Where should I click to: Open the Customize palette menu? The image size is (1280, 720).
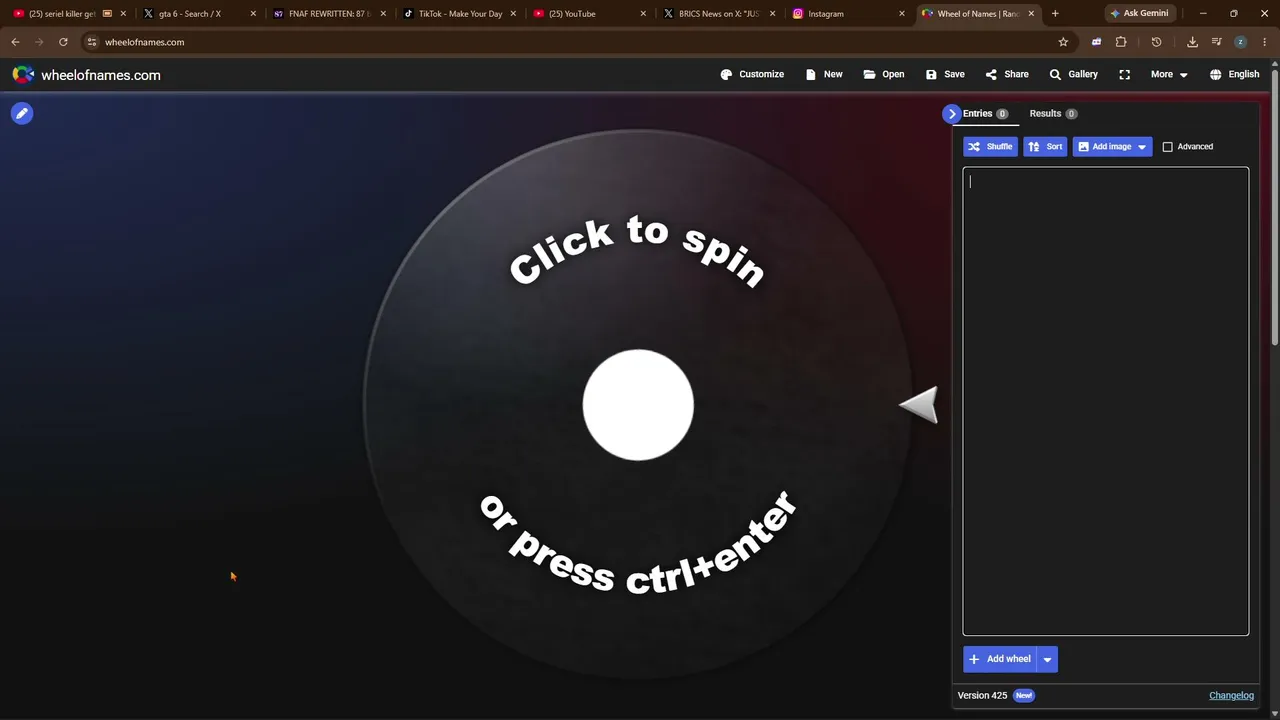752,74
